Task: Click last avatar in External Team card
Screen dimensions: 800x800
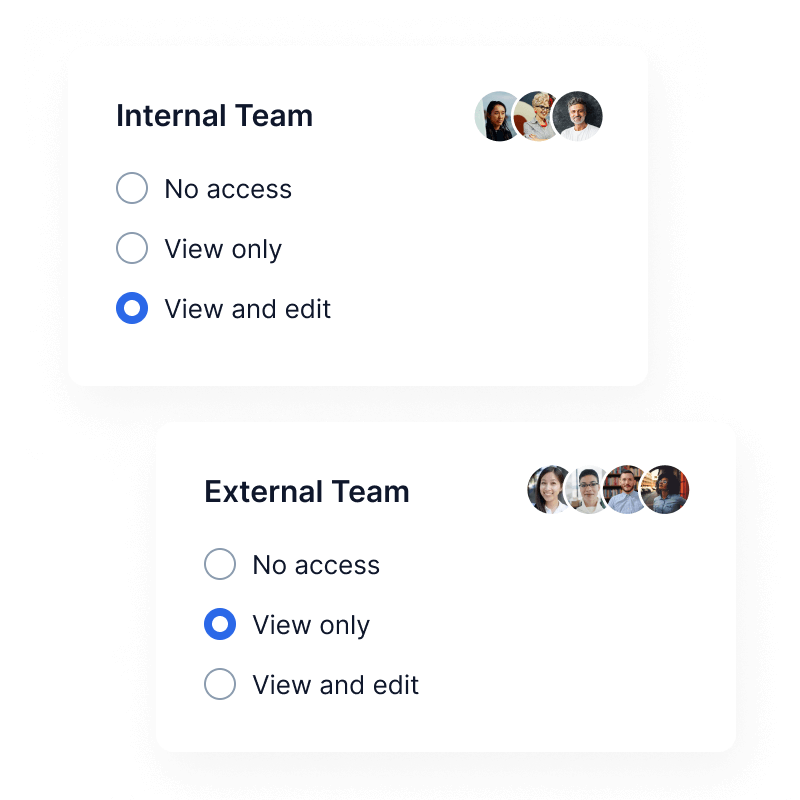Action: pos(667,490)
